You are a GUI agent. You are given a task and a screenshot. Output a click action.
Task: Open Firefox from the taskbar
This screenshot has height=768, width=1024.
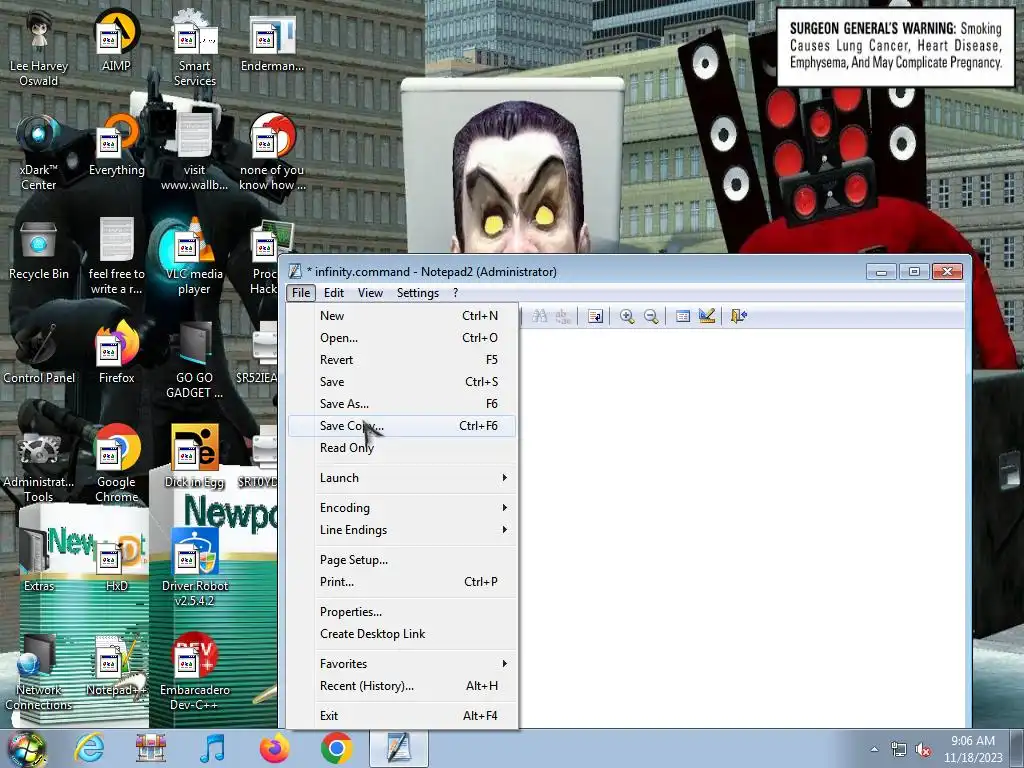click(274, 748)
